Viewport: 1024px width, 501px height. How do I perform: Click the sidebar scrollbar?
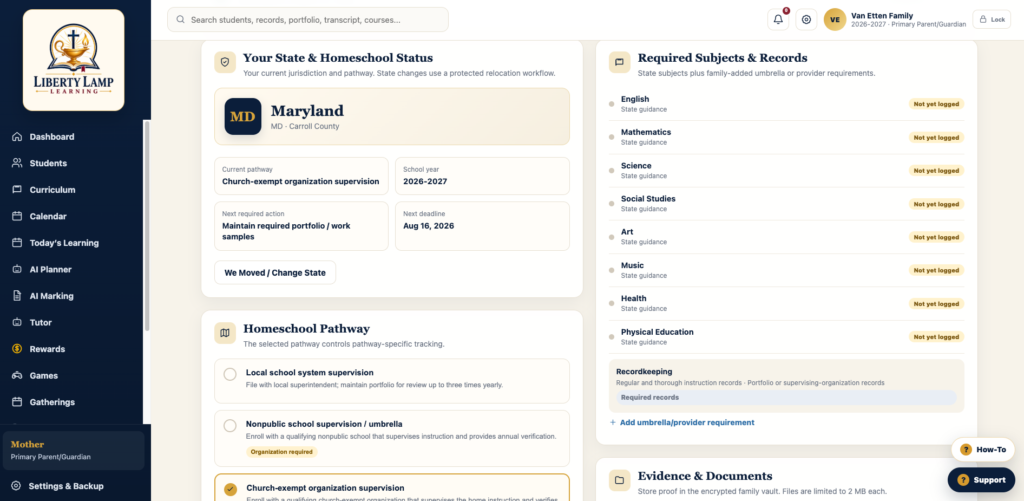tap(147, 225)
